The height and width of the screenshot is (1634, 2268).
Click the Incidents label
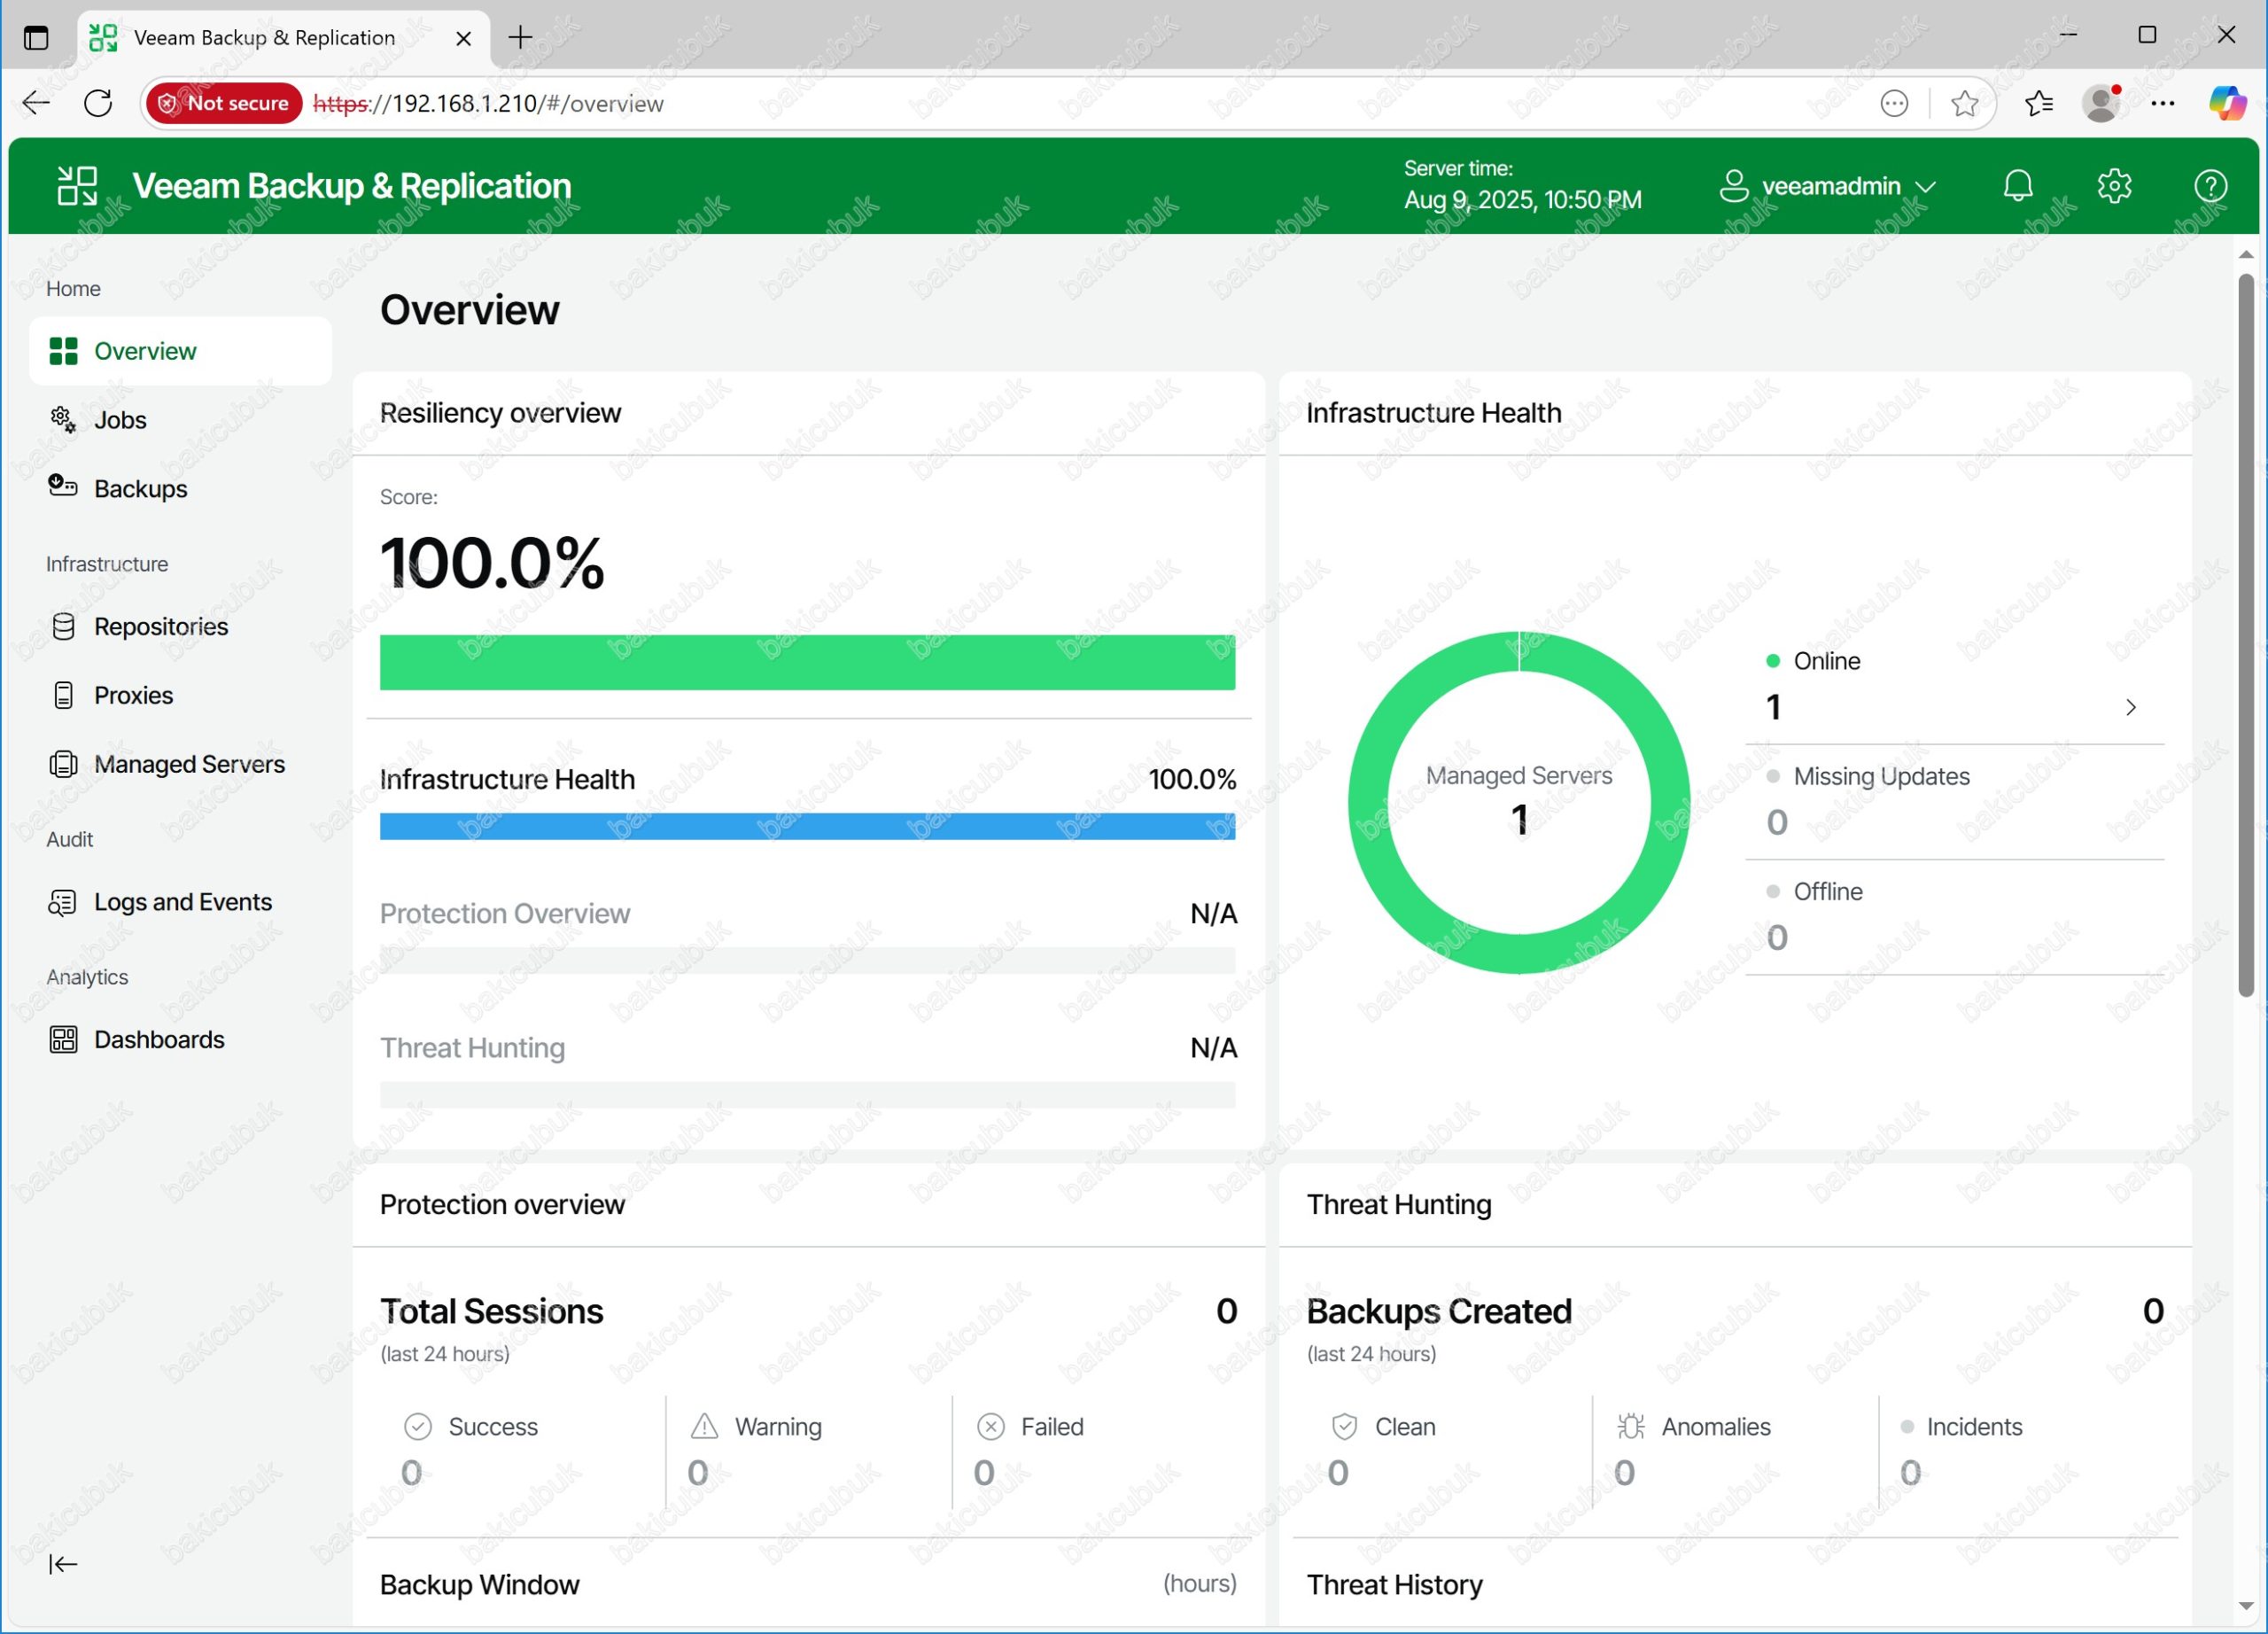[x=1974, y=1427]
